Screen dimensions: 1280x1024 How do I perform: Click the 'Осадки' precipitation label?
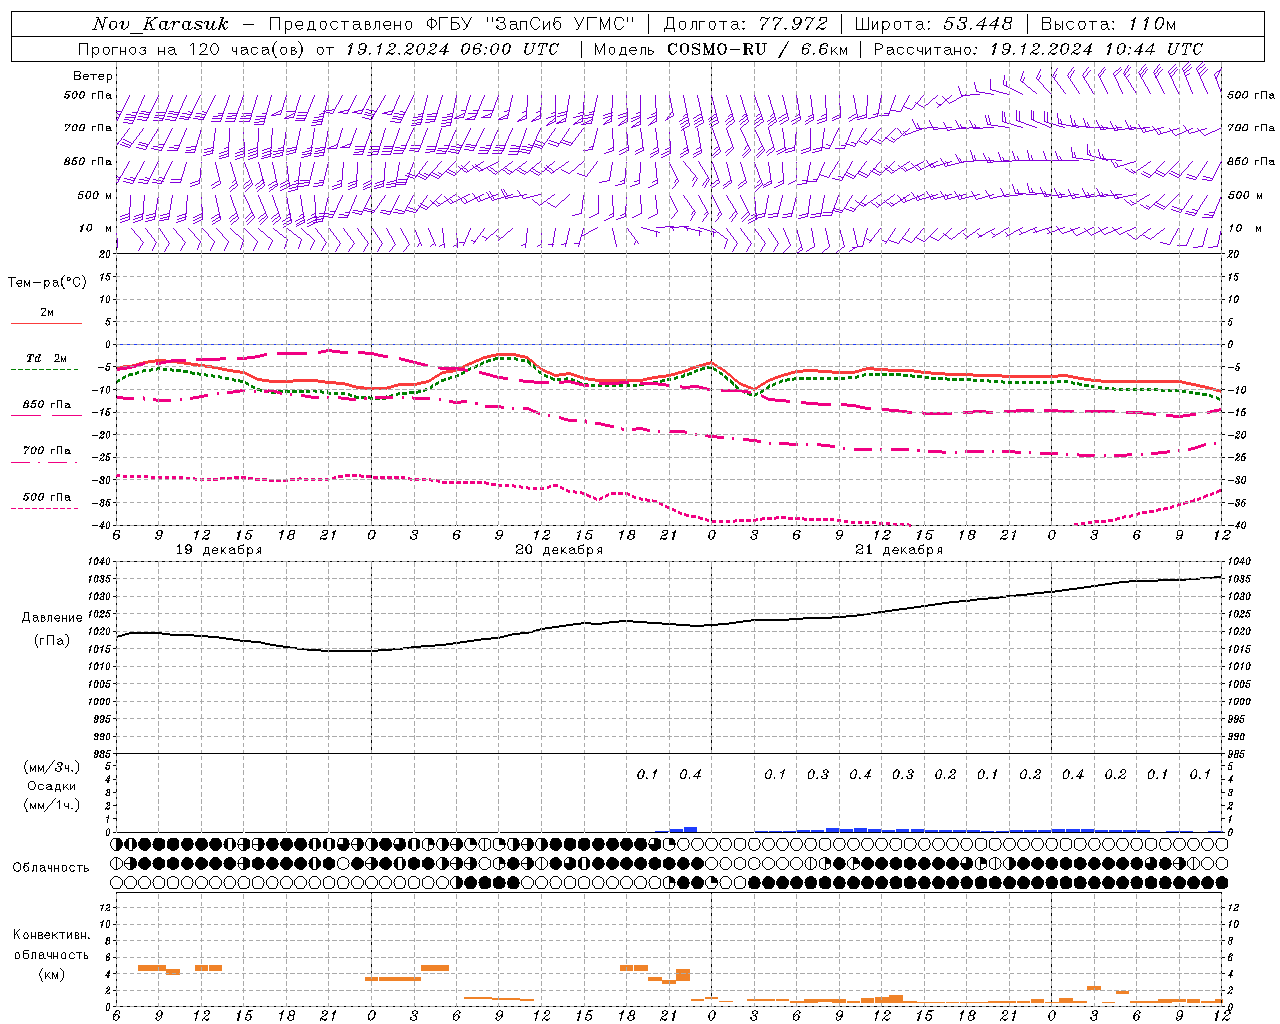[x=51, y=786]
